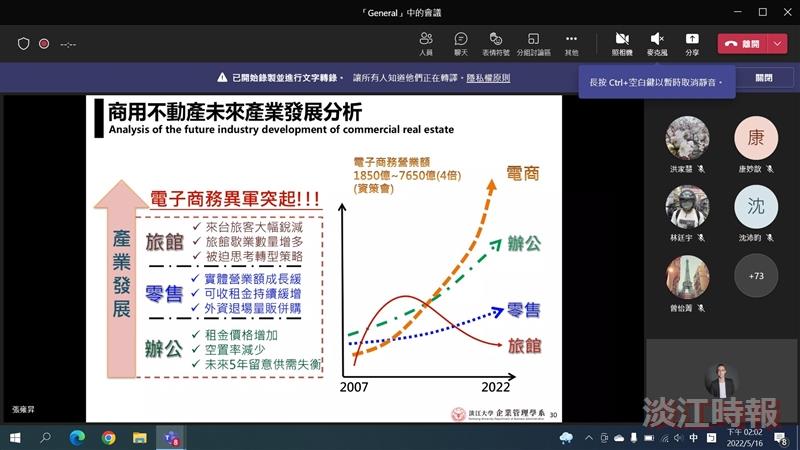Select participant 沈沛昀 avatar
Screen dimensions: 800x450
point(756,207)
